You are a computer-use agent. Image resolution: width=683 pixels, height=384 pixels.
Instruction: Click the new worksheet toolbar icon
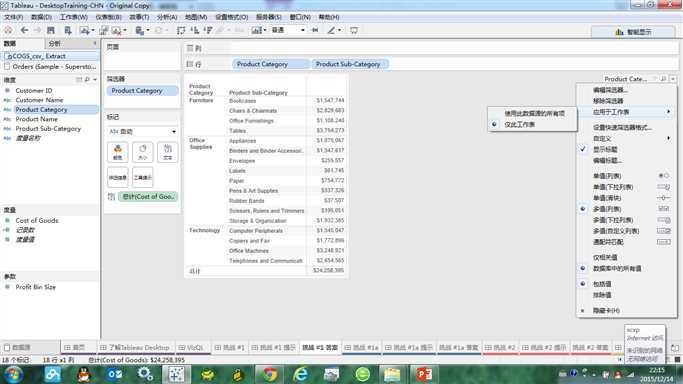coord(84,30)
